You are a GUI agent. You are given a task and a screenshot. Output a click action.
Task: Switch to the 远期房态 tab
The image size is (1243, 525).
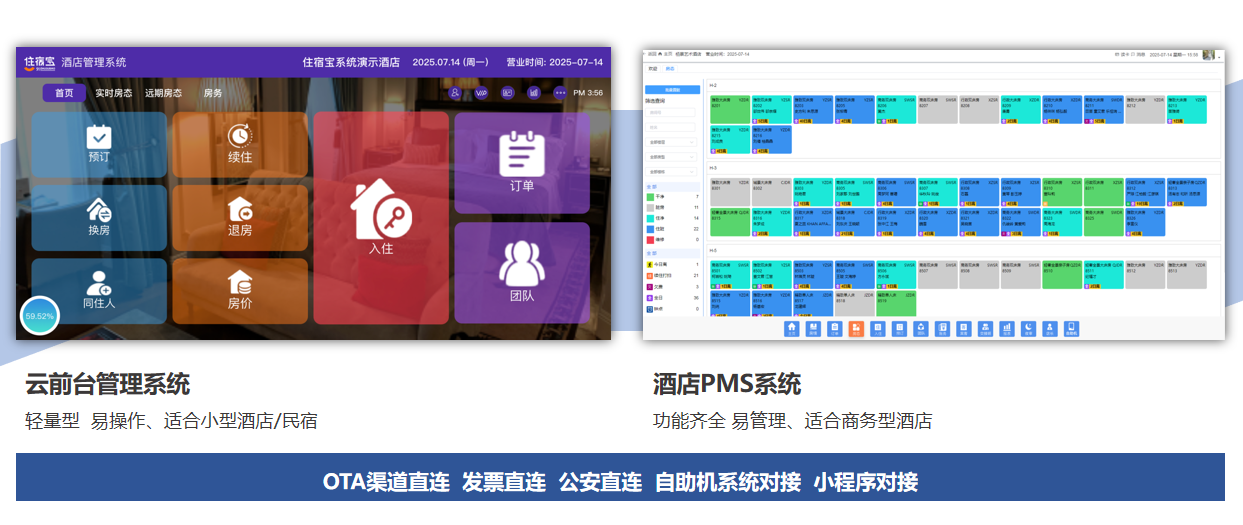(x=163, y=93)
